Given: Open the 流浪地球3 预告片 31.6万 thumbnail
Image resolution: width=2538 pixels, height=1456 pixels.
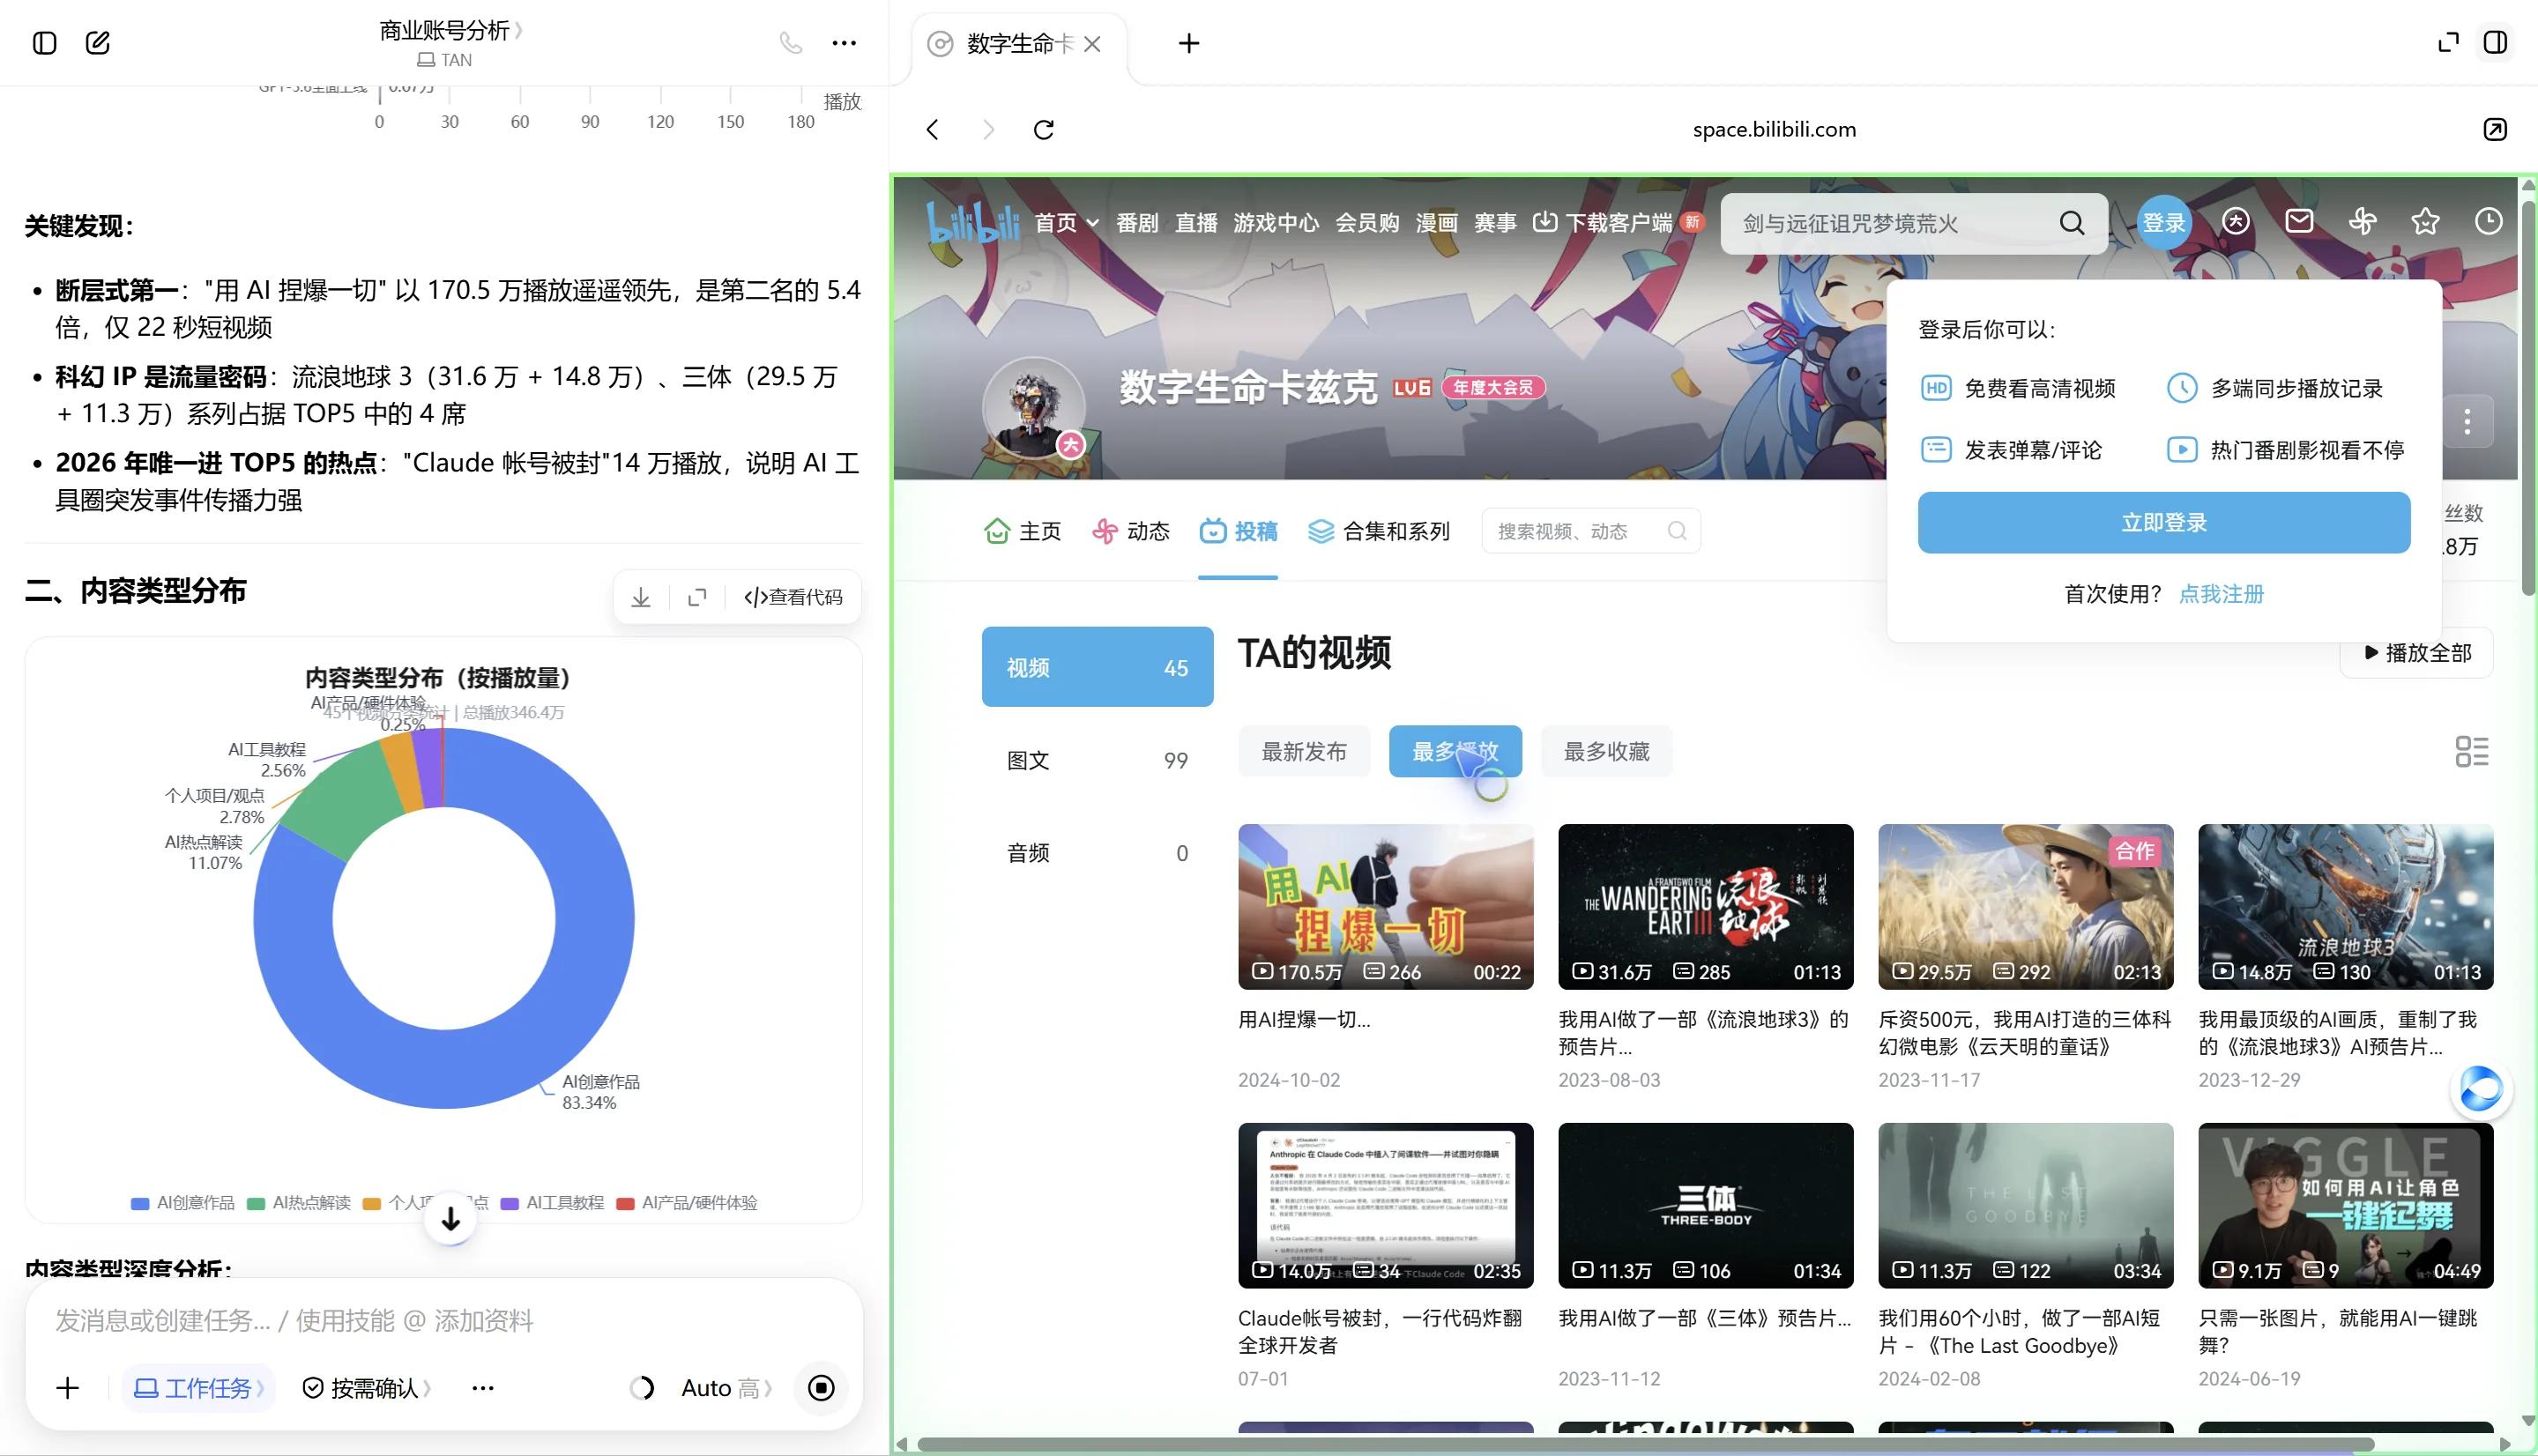Looking at the screenshot, I should (1705, 906).
